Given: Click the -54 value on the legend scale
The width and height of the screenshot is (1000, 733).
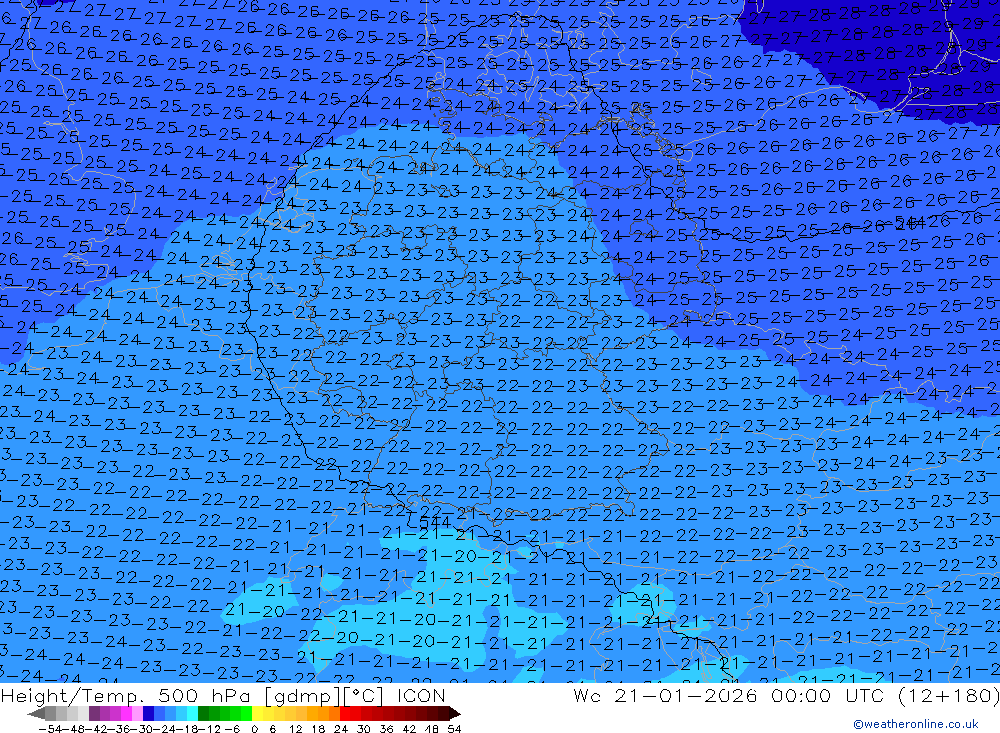Looking at the screenshot, I should (x=51, y=729).
